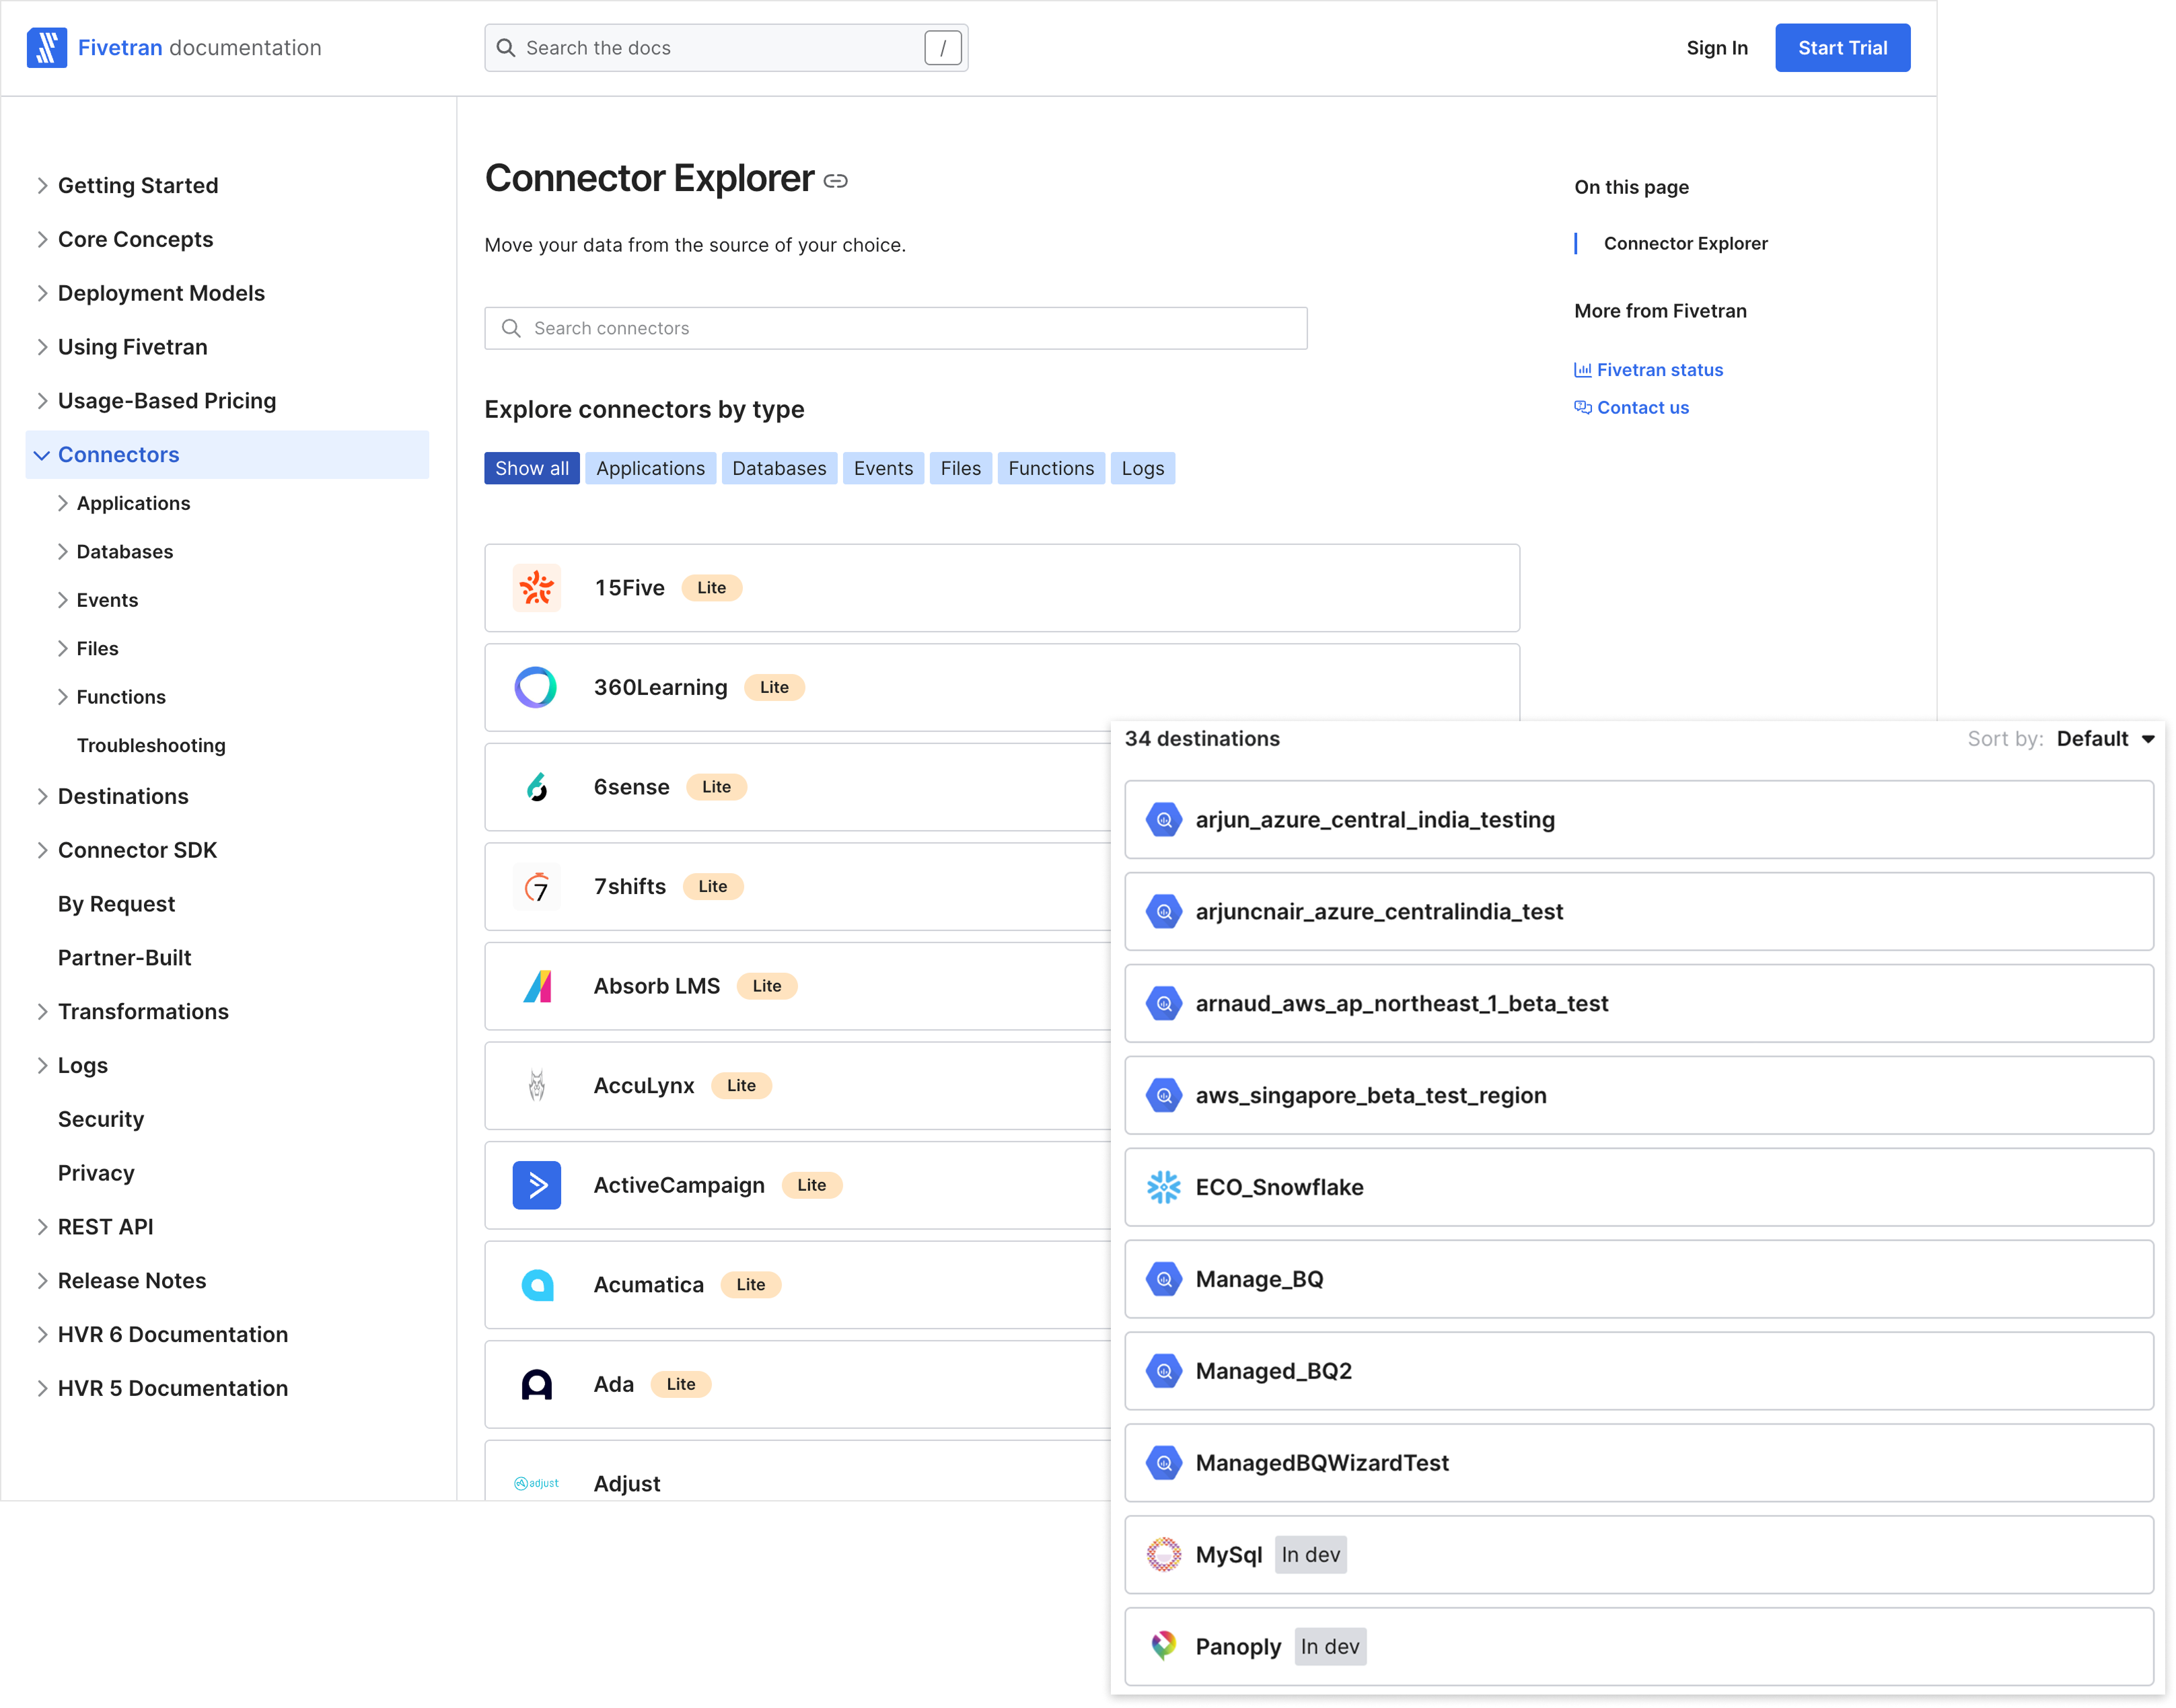The height and width of the screenshot is (1708, 2176).
Task: Jump to Connector Explorer in On this page
Action: tap(1685, 243)
